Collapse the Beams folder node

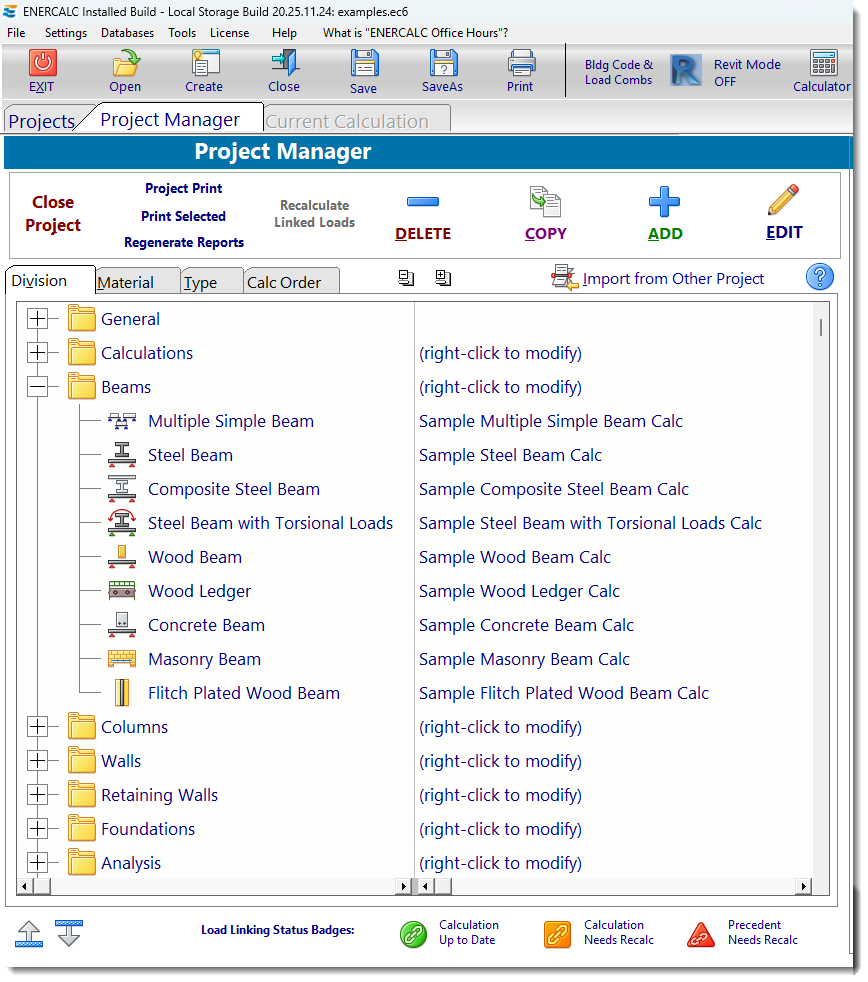pos(38,387)
